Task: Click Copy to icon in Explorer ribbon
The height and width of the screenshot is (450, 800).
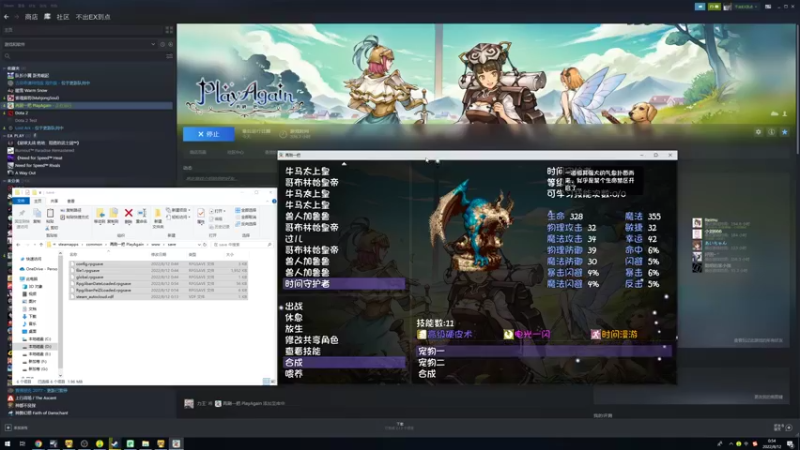Action: coord(113,215)
